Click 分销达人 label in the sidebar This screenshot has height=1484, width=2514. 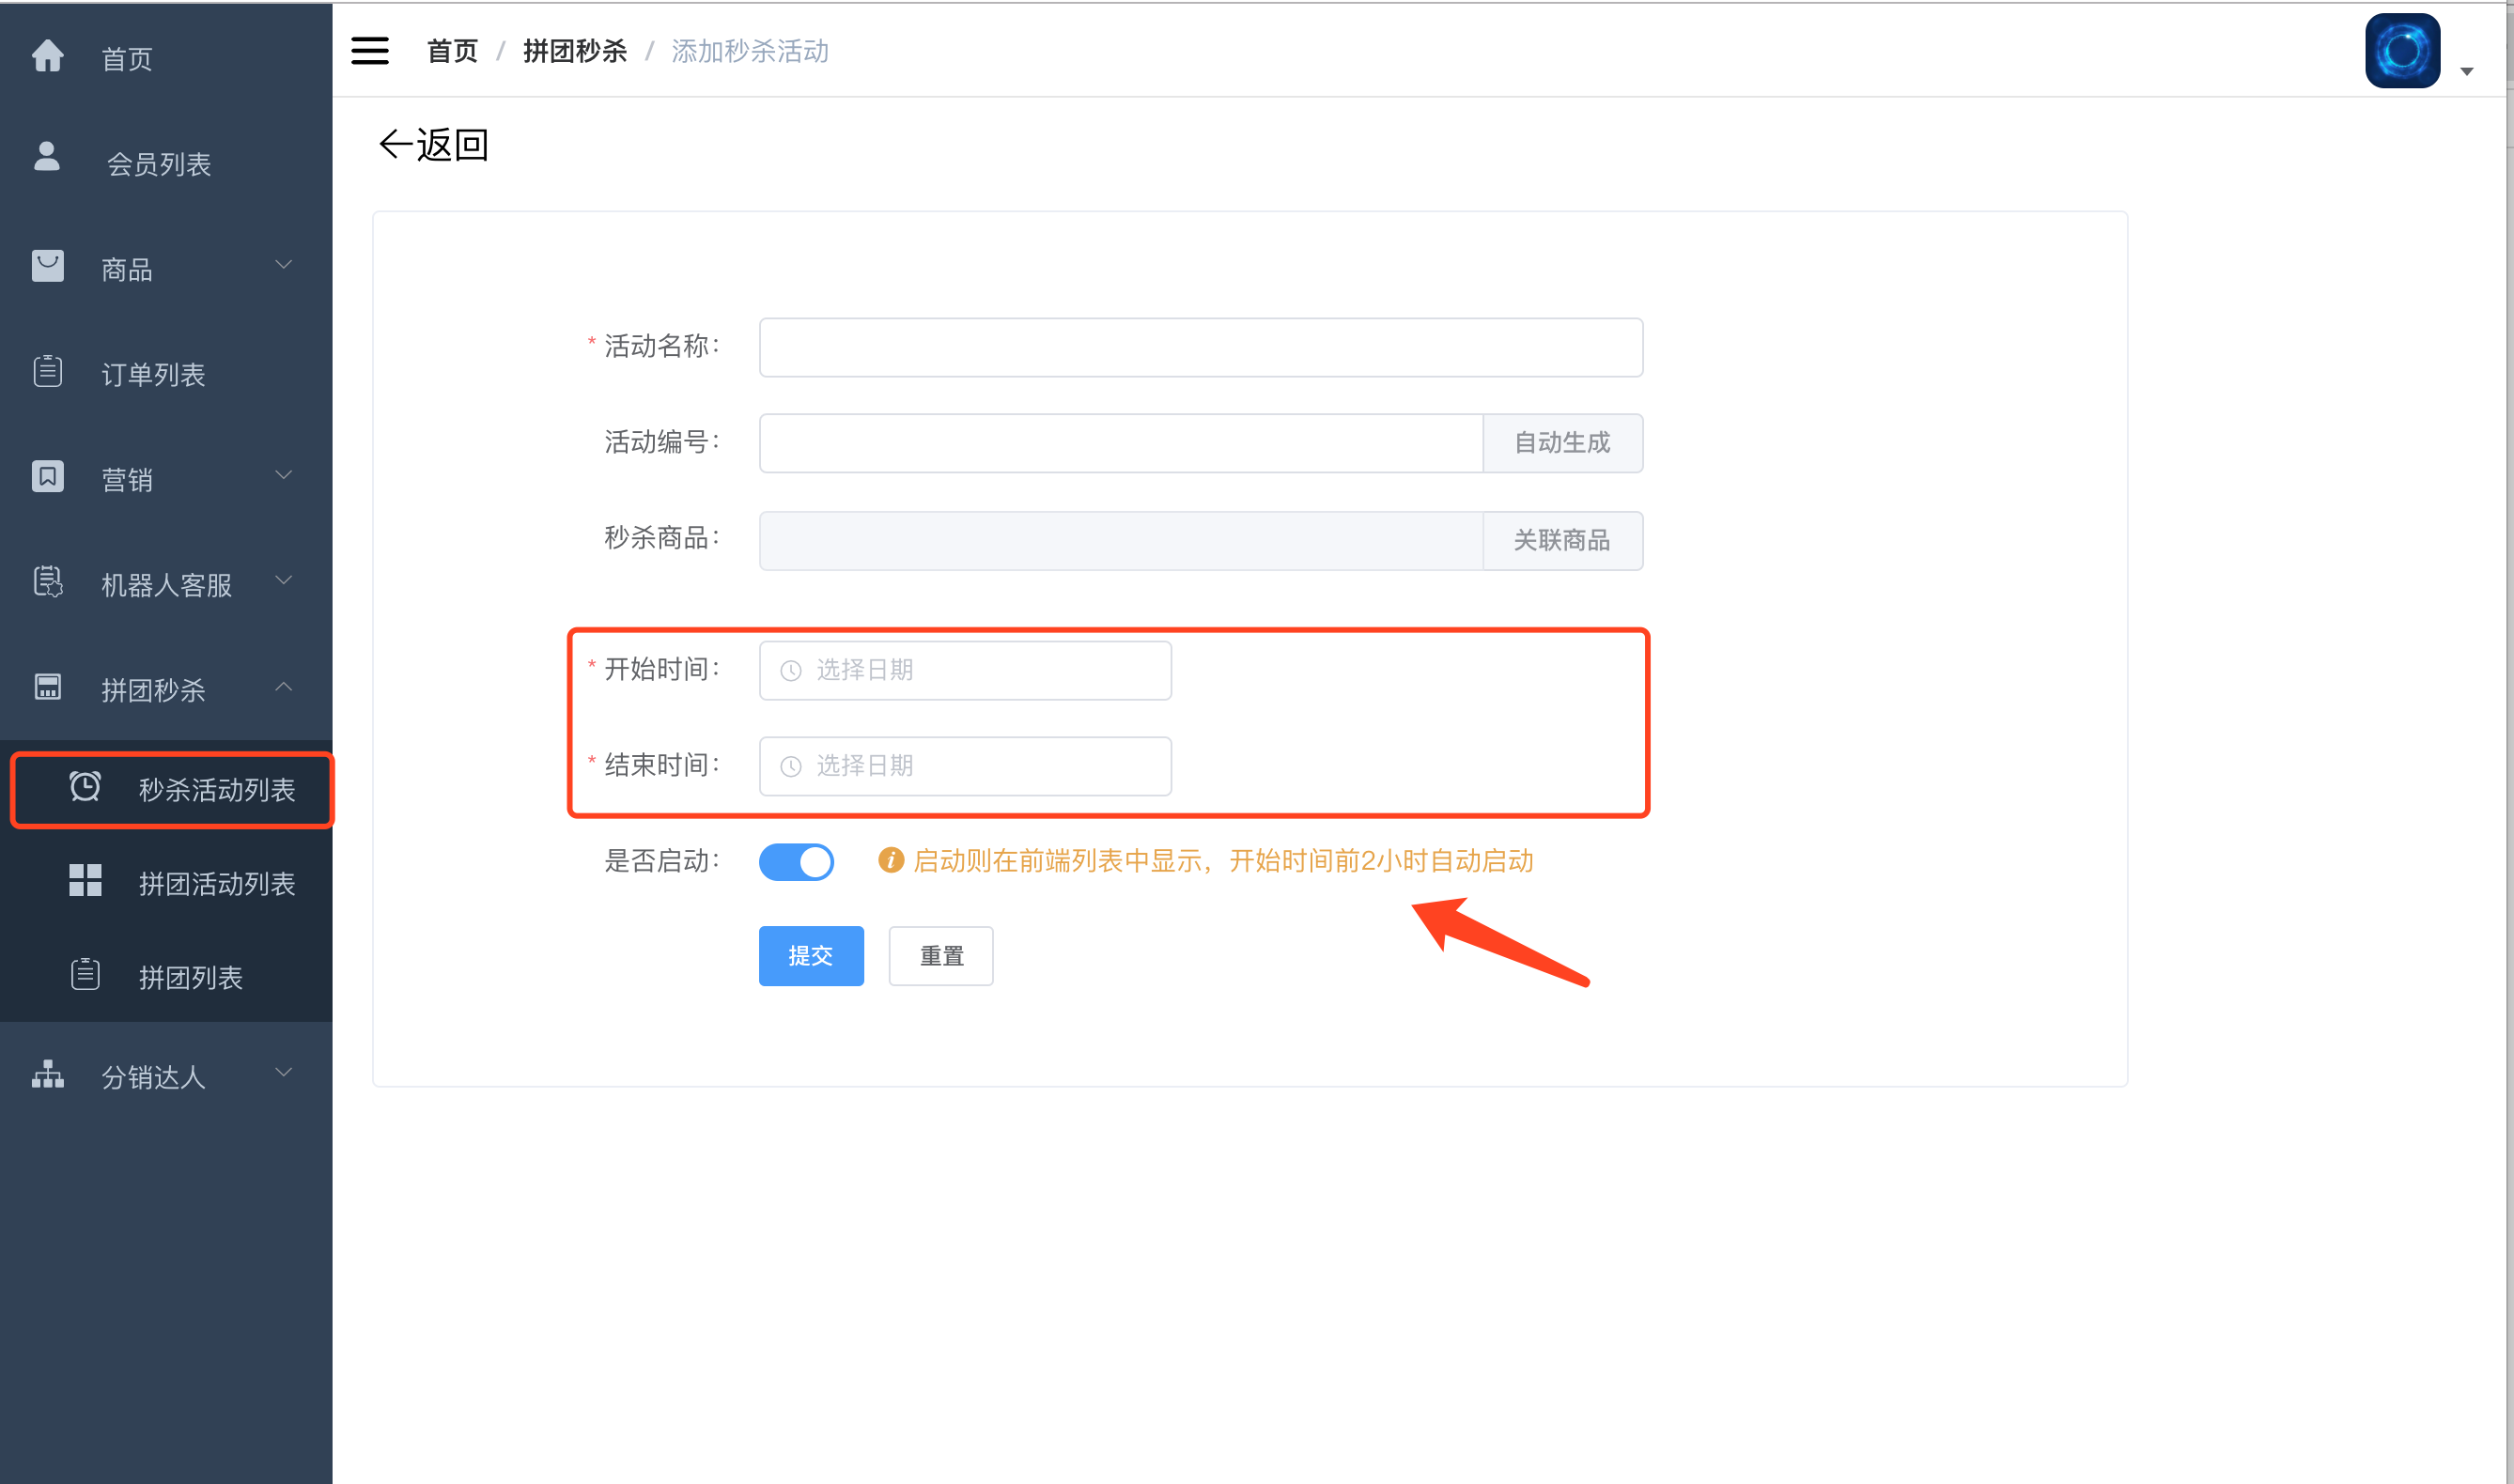pos(153,1076)
